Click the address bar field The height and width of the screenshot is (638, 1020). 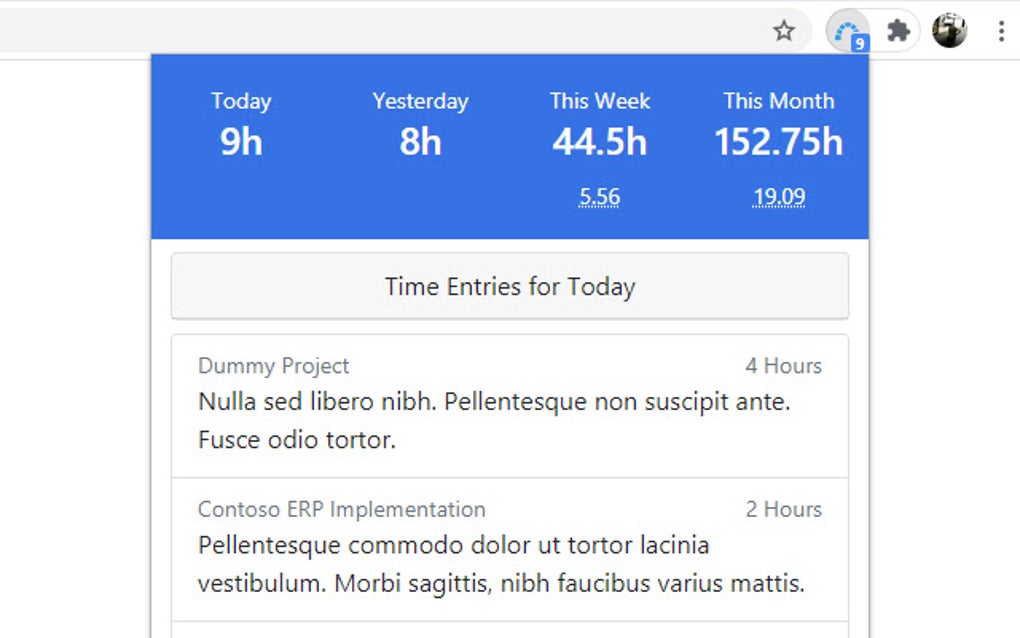[x=380, y=31]
